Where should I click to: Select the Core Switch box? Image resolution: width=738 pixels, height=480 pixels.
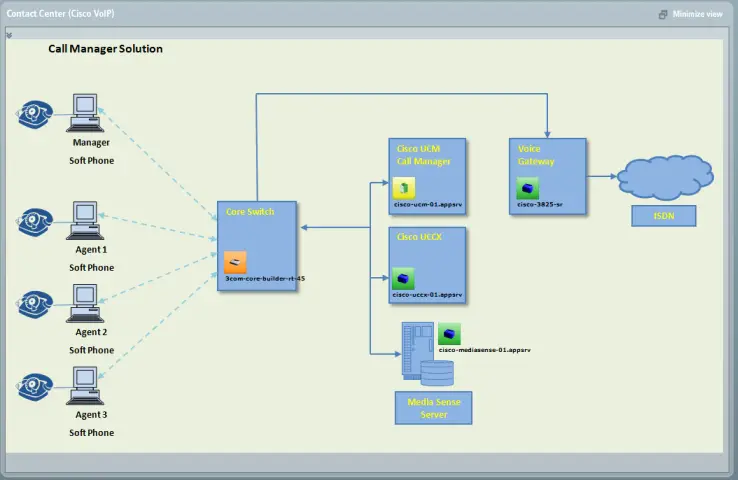[x=257, y=246]
